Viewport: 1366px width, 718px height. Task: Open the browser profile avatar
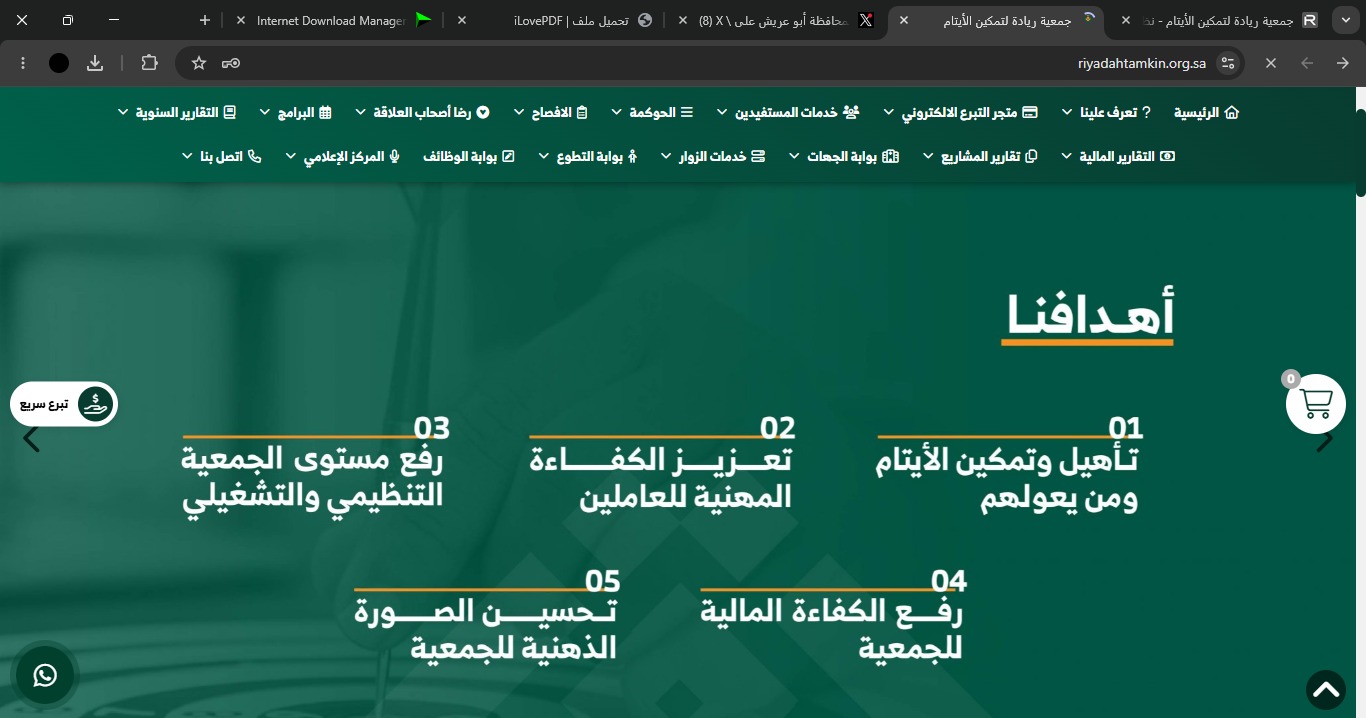(x=59, y=63)
